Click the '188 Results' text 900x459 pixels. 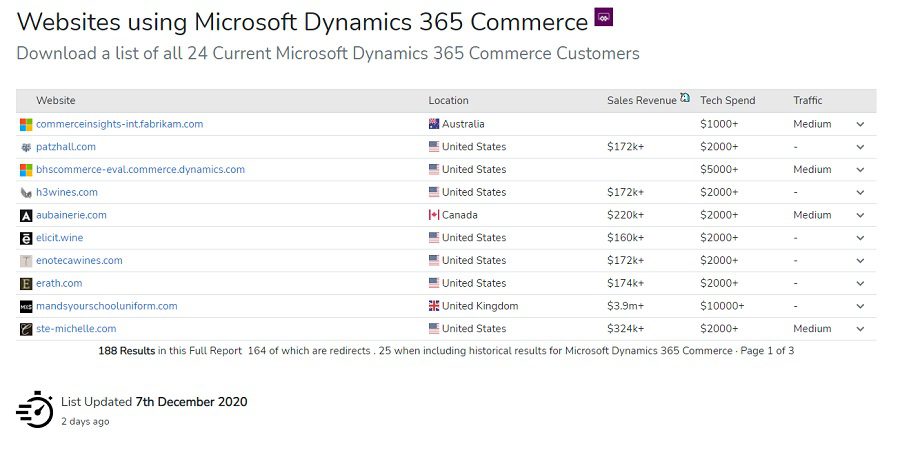[127, 351]
